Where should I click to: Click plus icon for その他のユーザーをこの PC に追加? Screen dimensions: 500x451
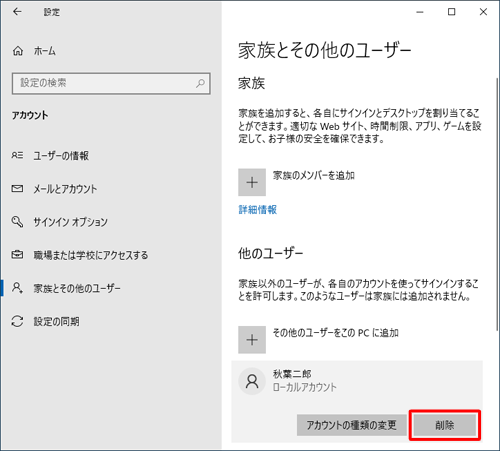[252, 340]
